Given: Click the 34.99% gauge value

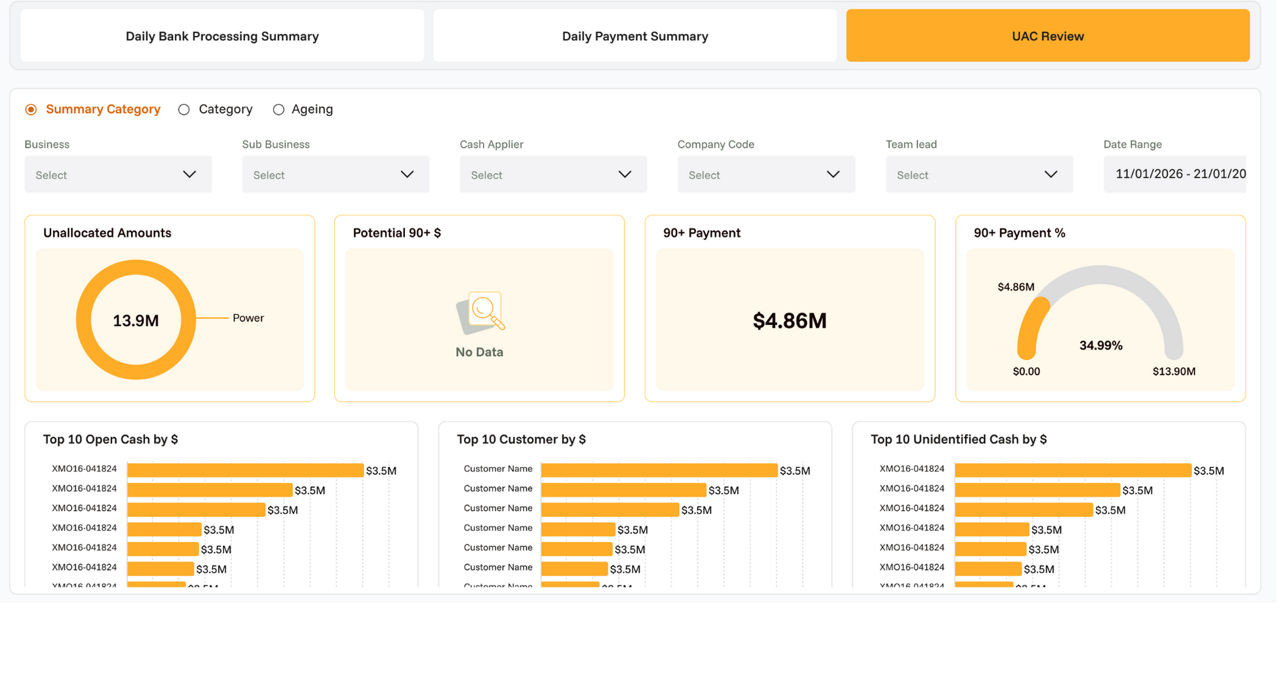Looking at the screenshot, I should 1101,345.
